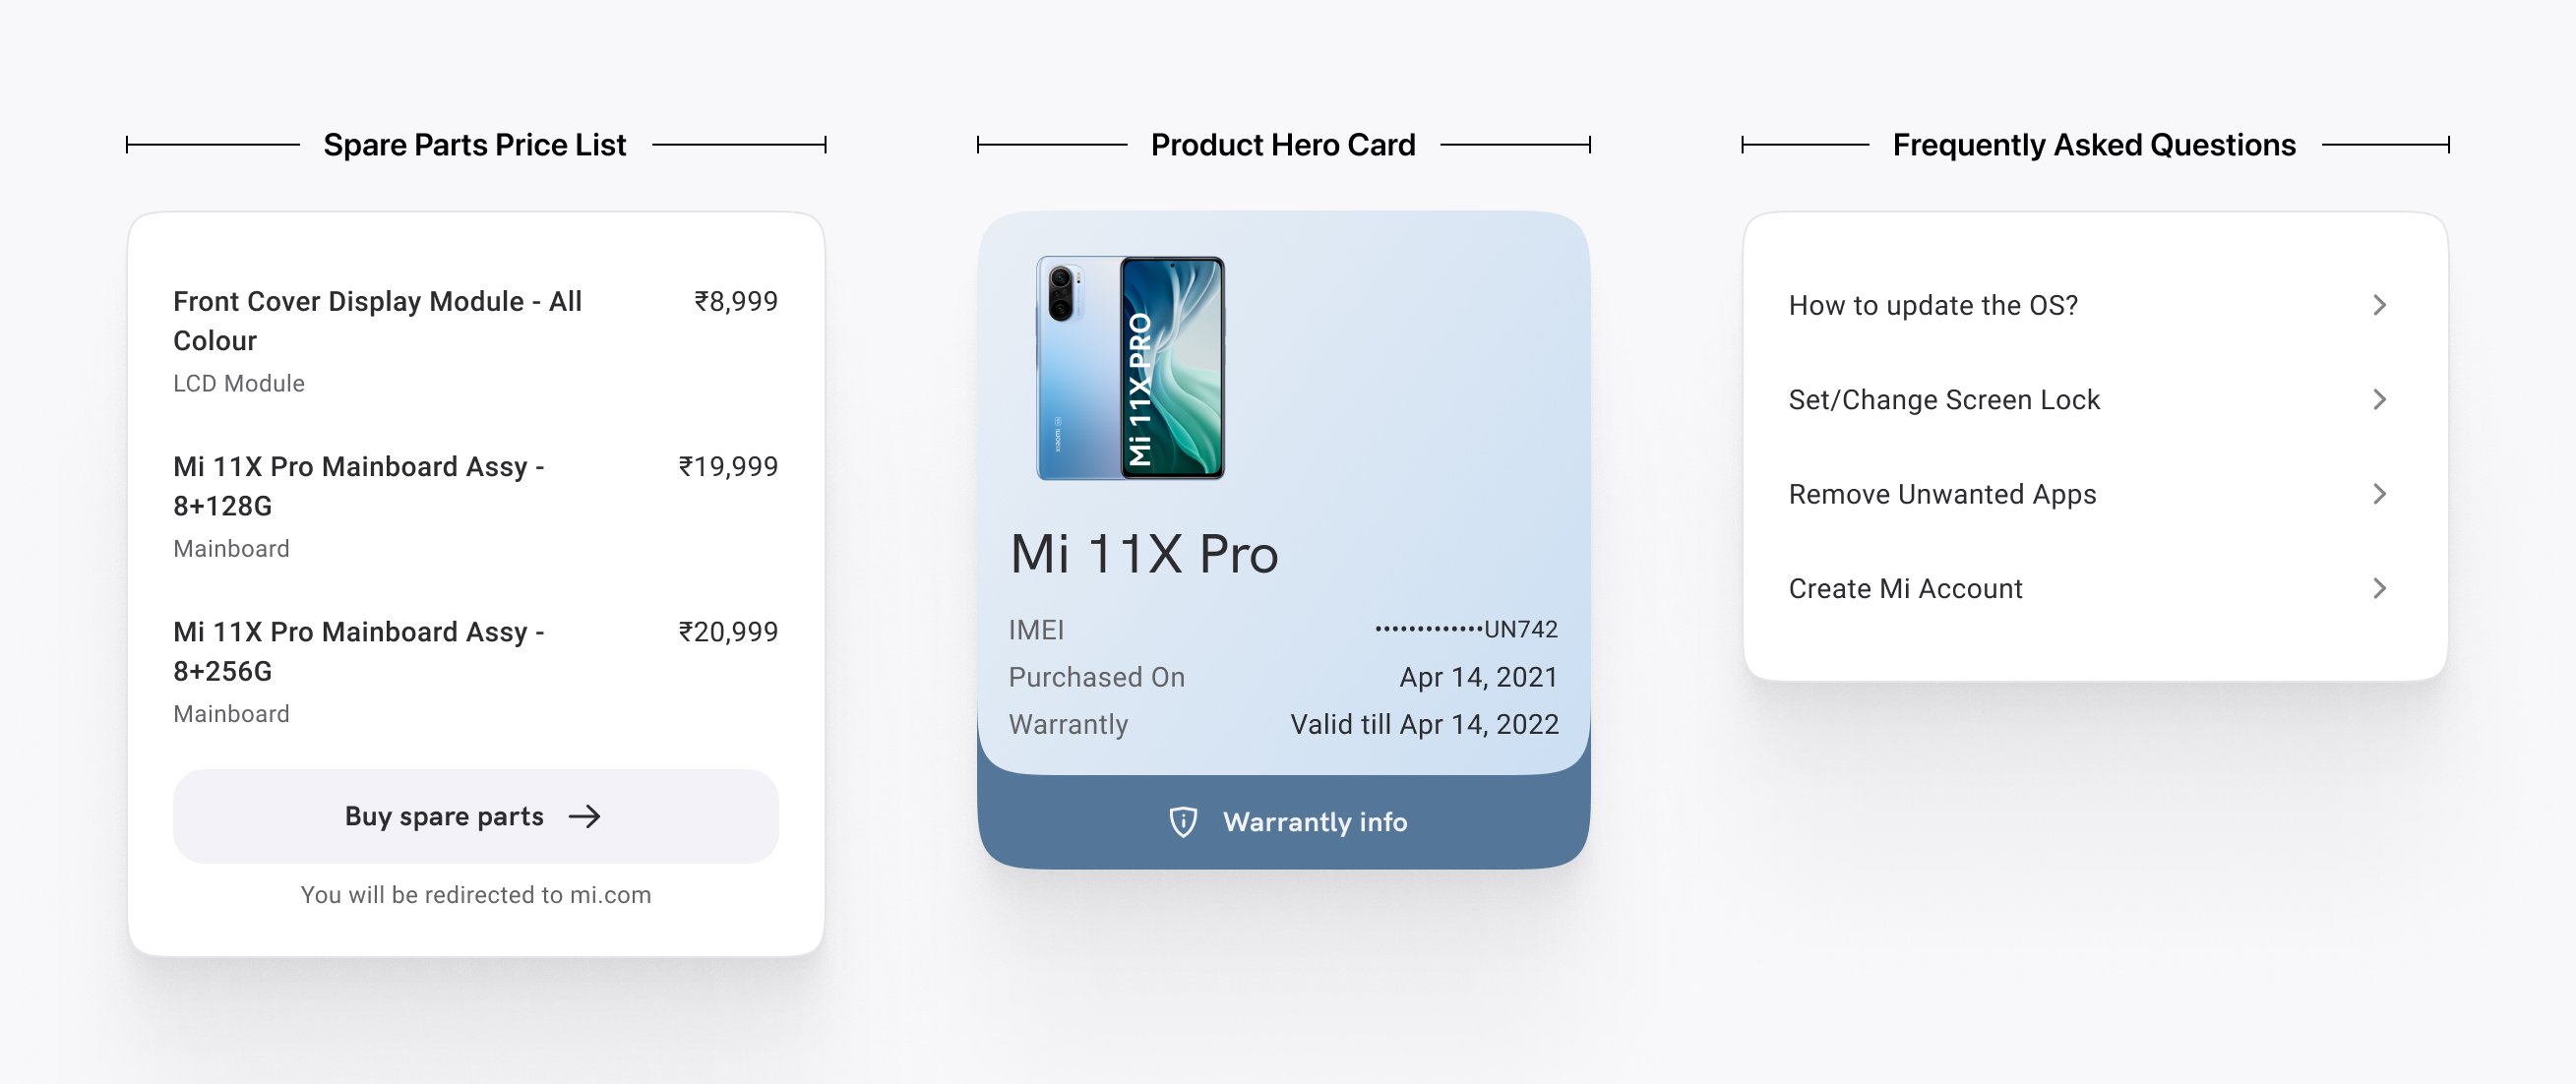Click the ₹8,999 price
Screen dimensions: 2576x1084
point(736,301)
